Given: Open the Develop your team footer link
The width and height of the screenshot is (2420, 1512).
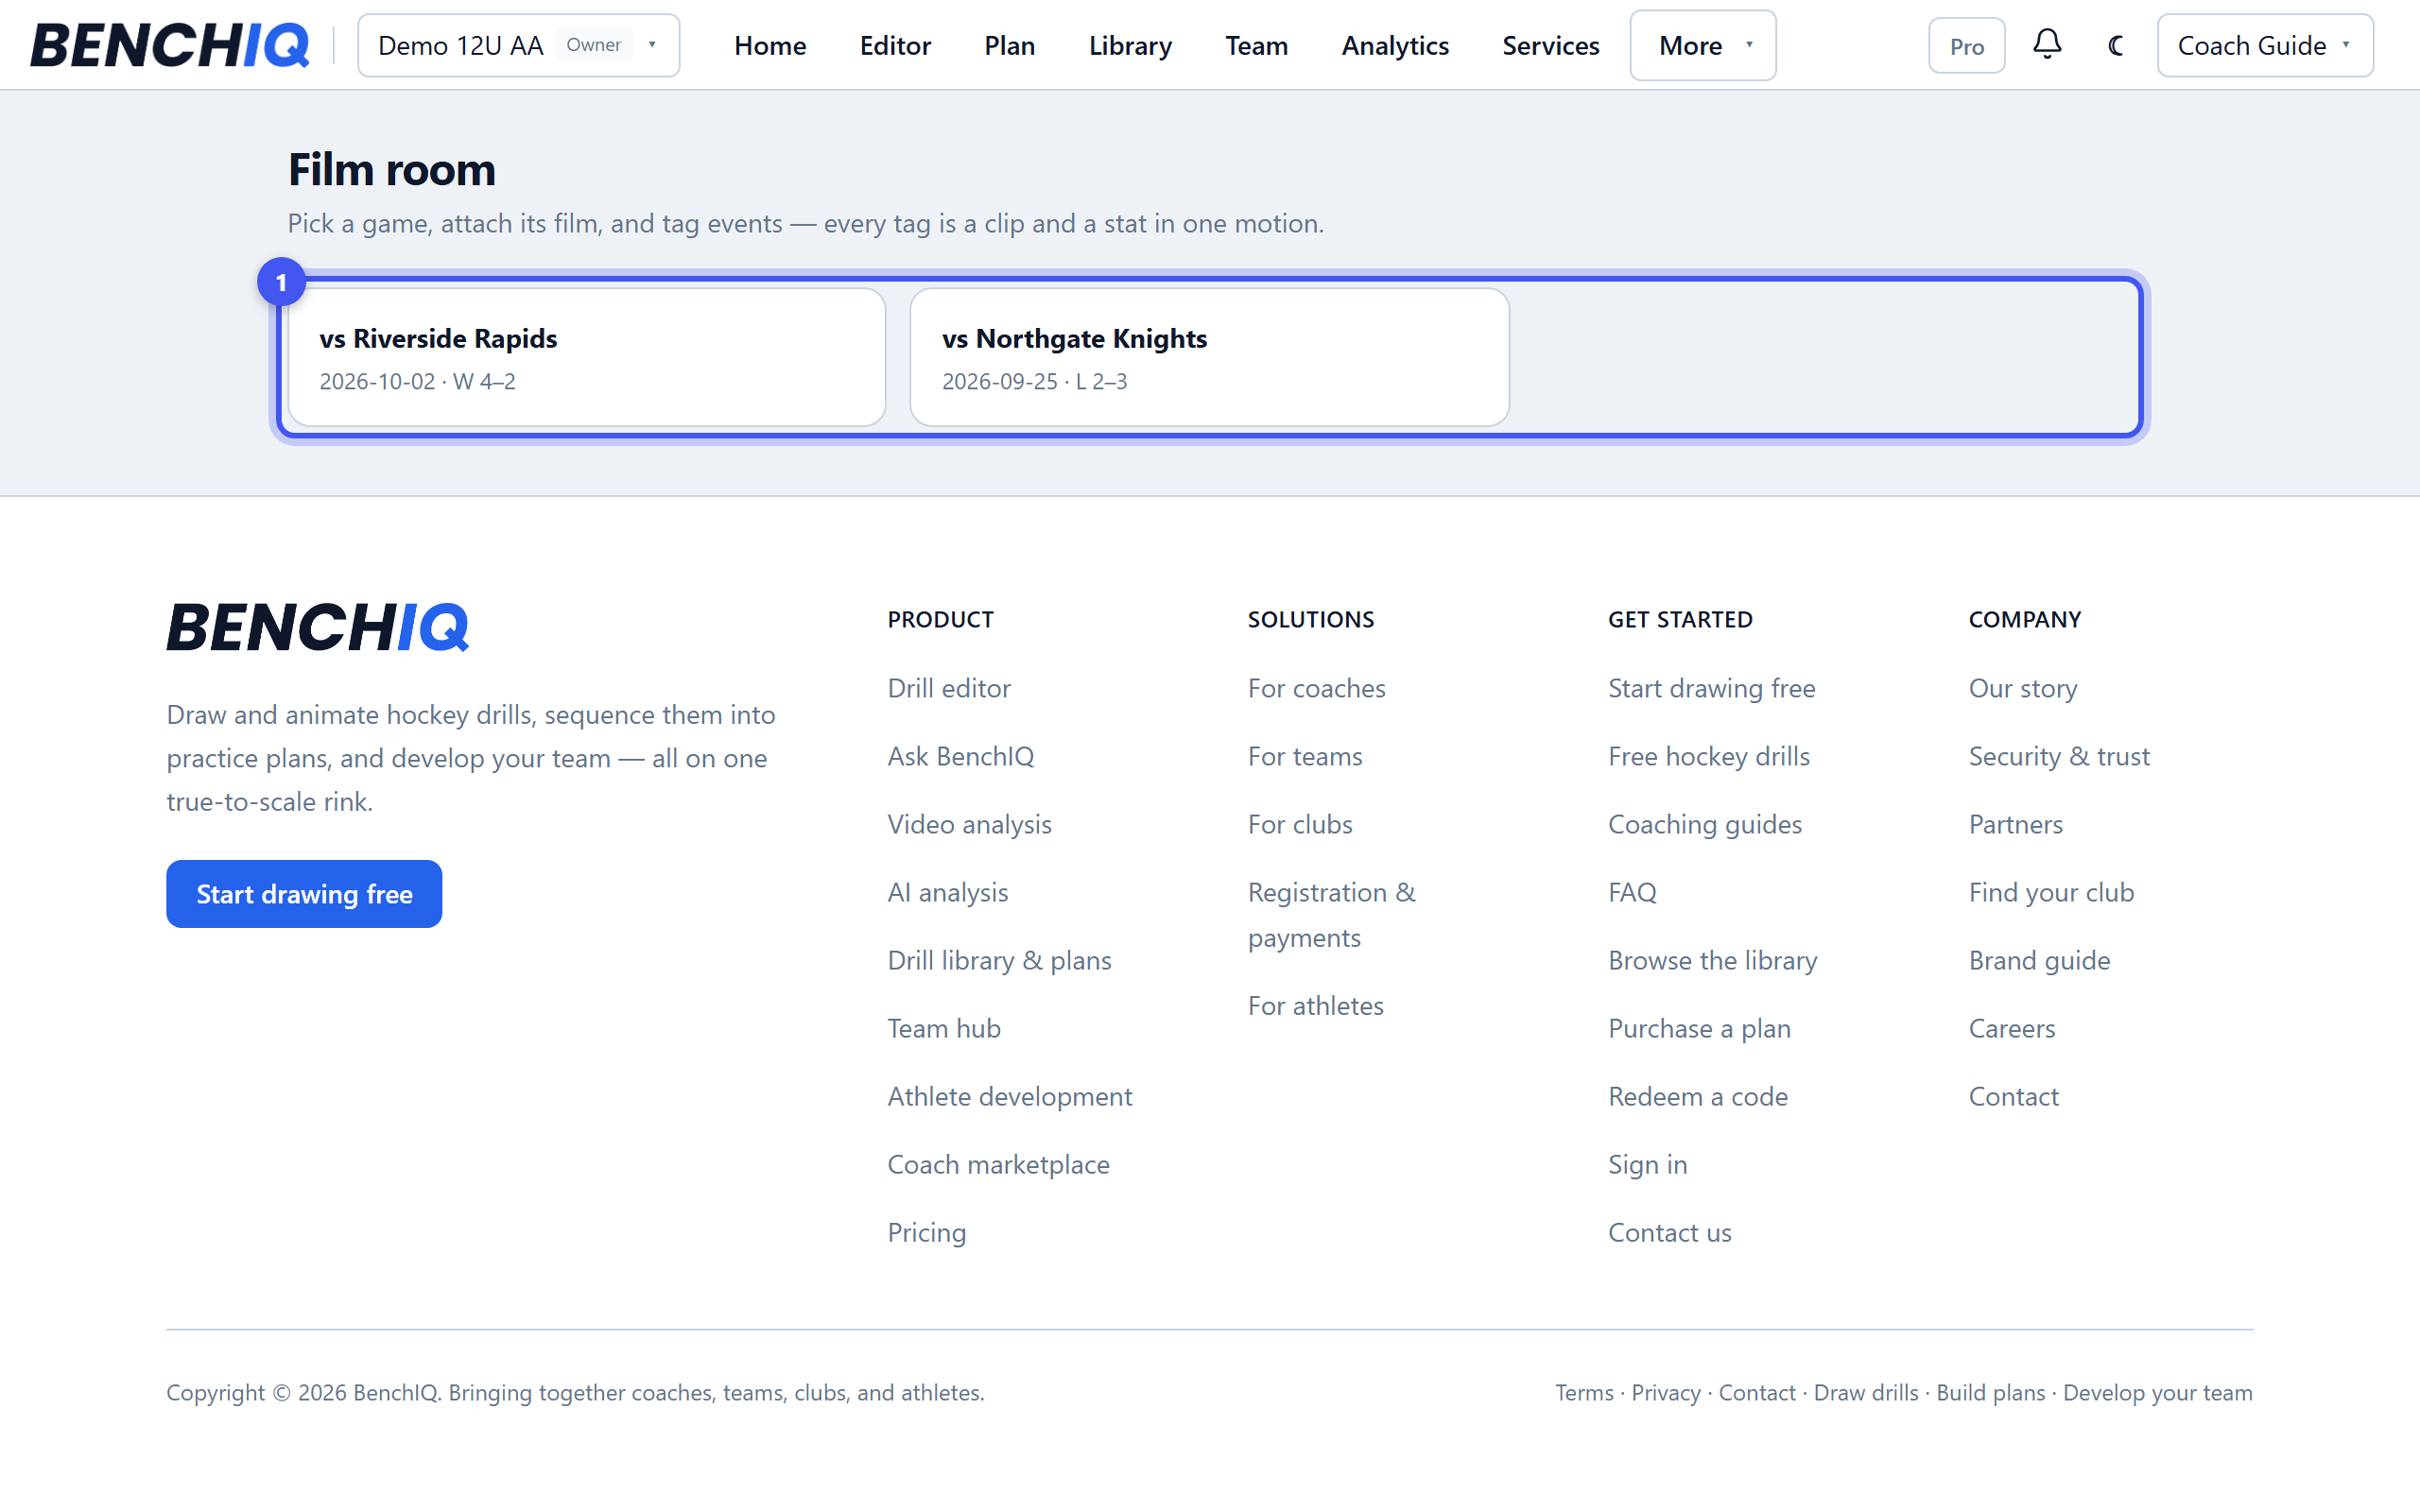Looking at the screenshot, I should click(2157, 1392).
